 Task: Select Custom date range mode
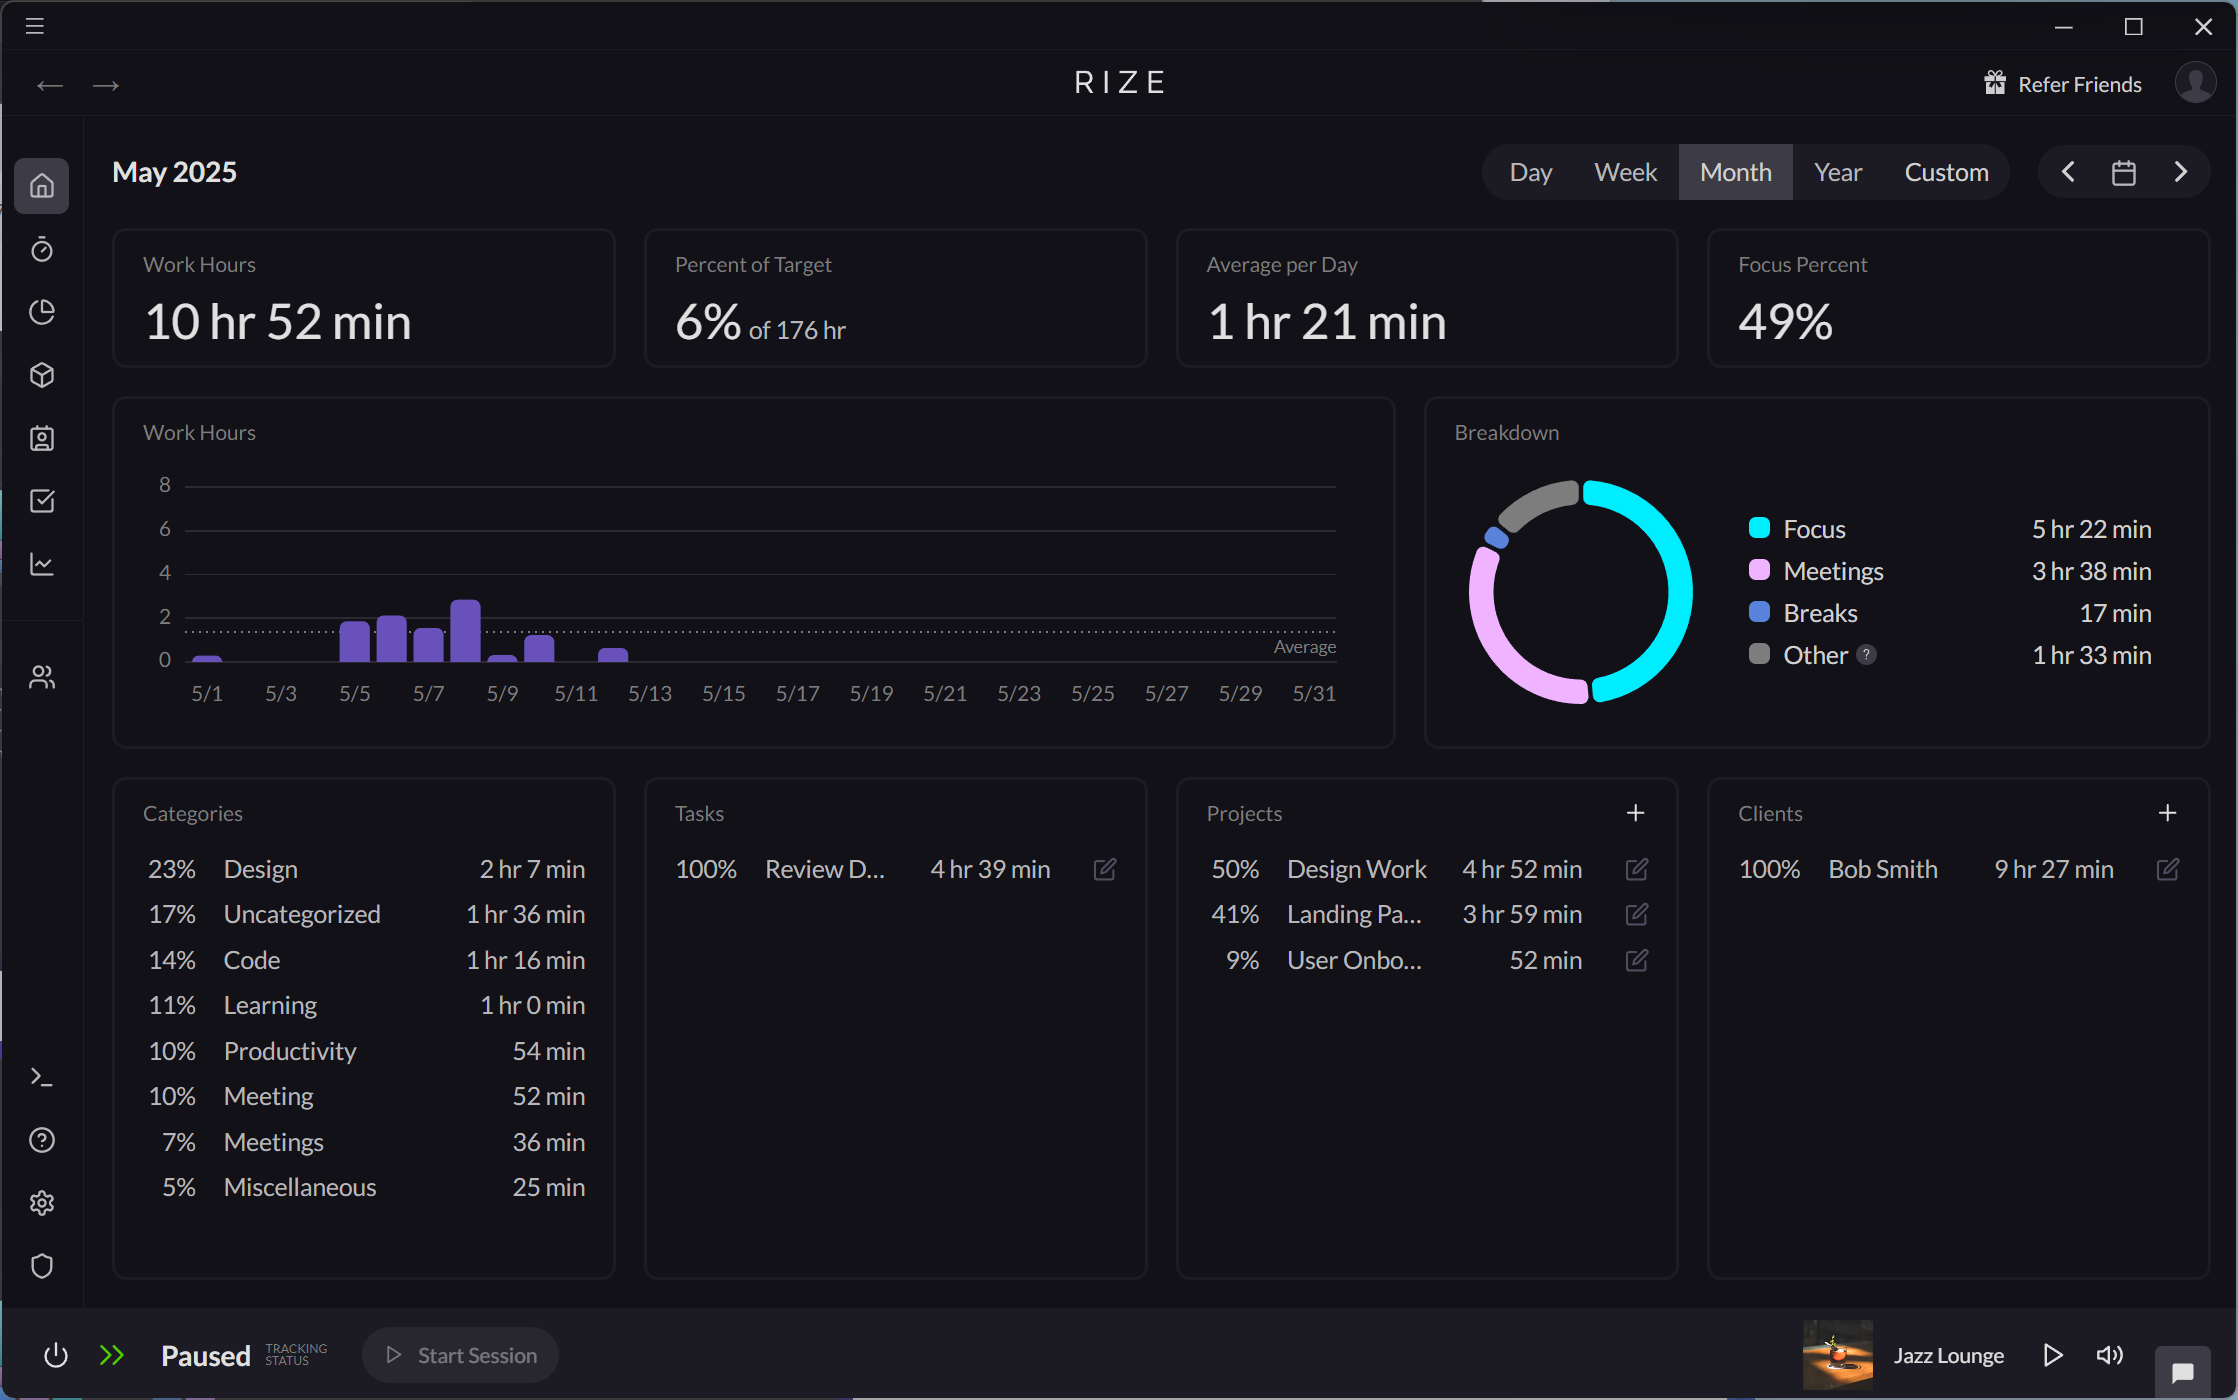tap(1946, 171)
